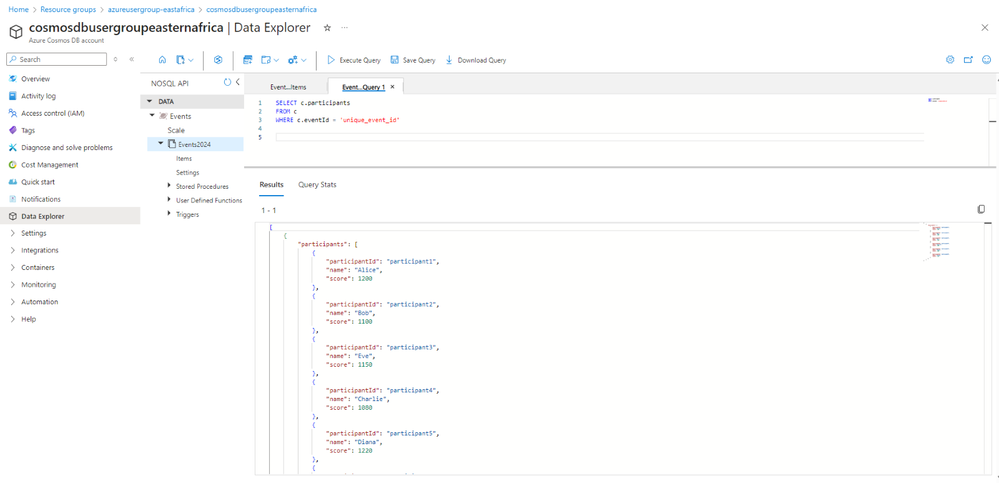The width and height of the screenshot is (999, 483).
Task: Expand the New Stored Procedure dropdown arrow
Action: (x=304, y=60)
